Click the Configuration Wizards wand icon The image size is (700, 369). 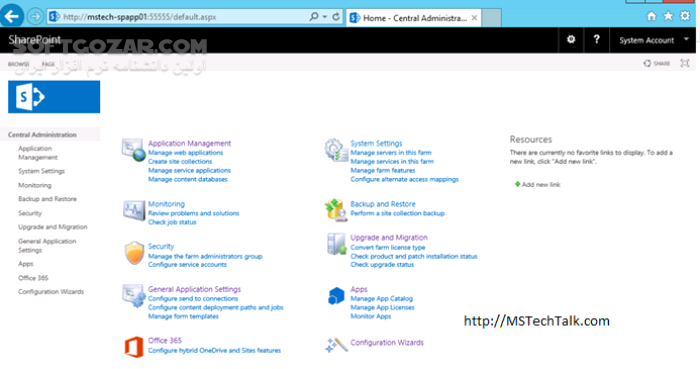(x=336, y=345)
